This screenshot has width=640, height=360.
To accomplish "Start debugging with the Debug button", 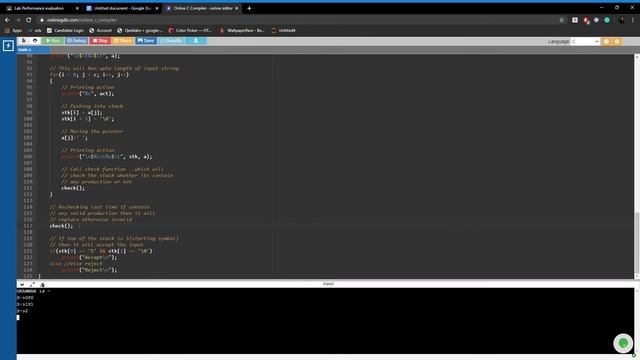I will click(76, 41).
